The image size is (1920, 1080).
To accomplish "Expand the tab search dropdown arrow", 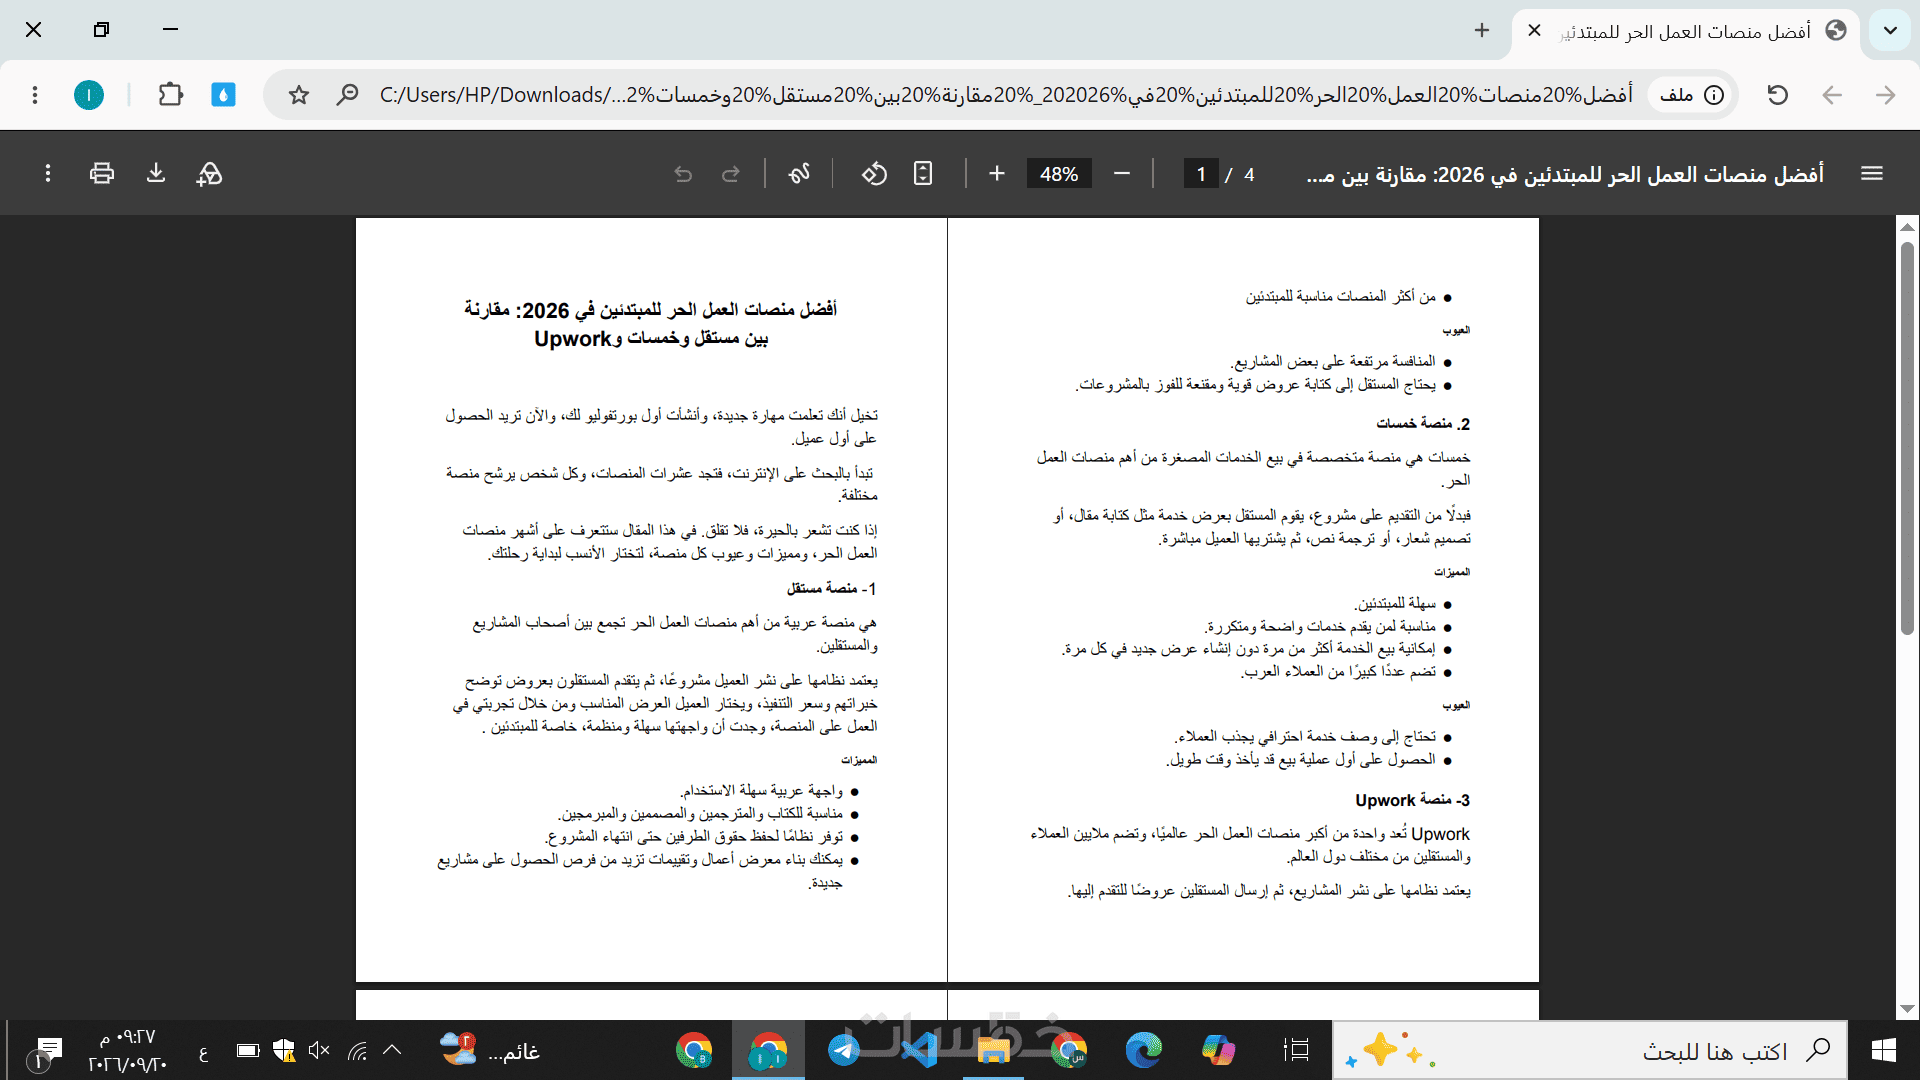I will (1890, 31).
